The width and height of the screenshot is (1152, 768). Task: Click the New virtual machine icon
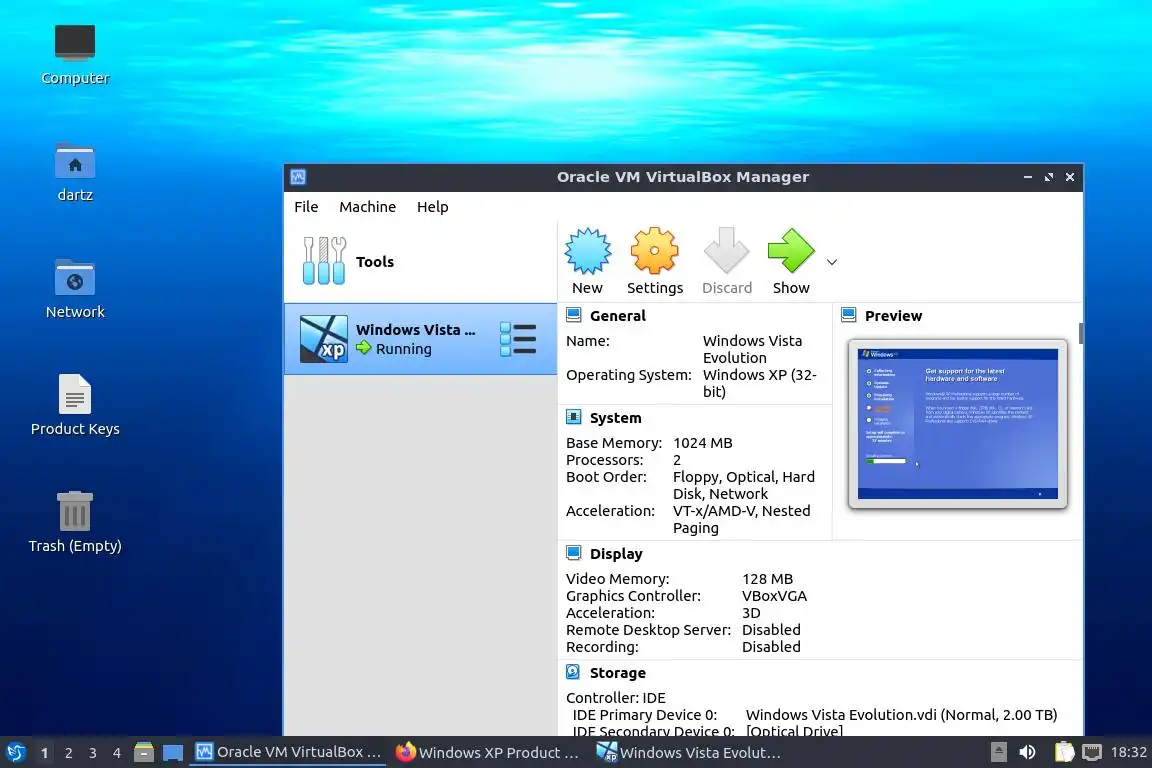[587, 251]
